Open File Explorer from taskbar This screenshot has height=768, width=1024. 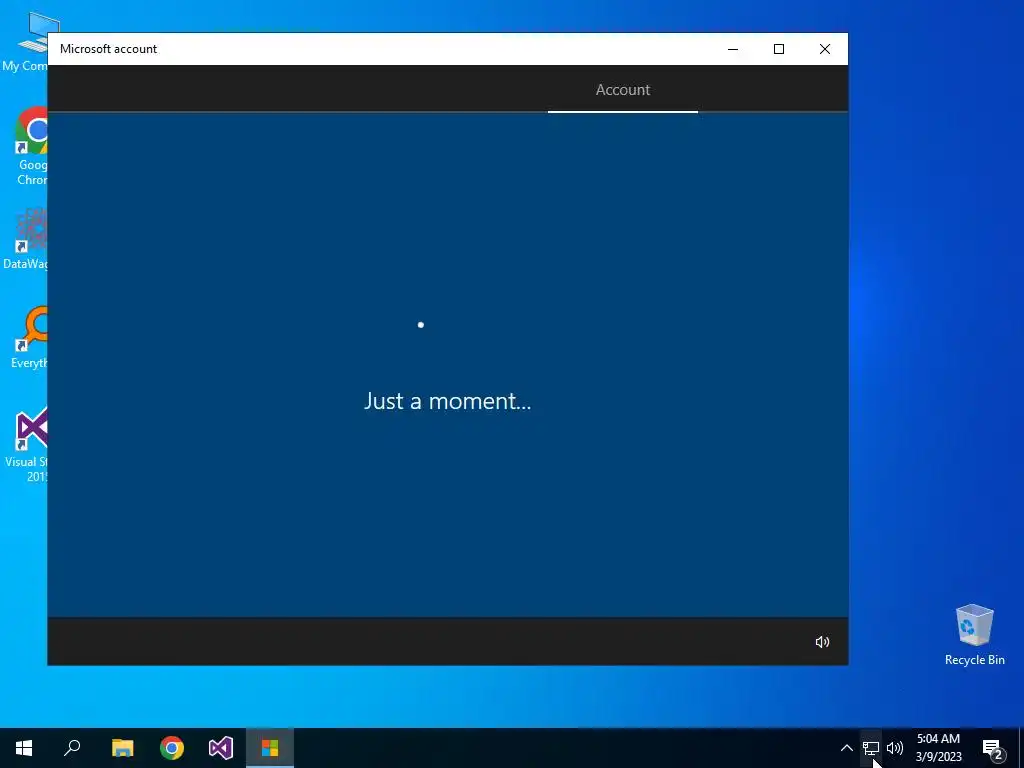coord(122,748)
